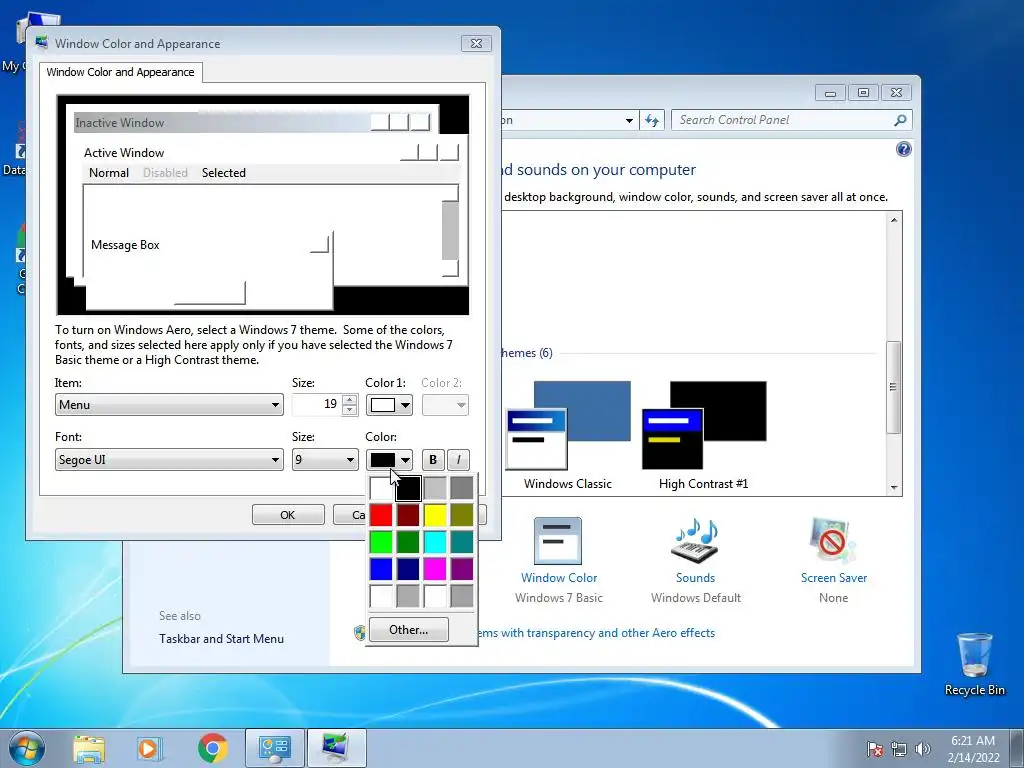Pick the olive color swatch
This screenshot has width=1024, height=768.
[x=462, y=515]
